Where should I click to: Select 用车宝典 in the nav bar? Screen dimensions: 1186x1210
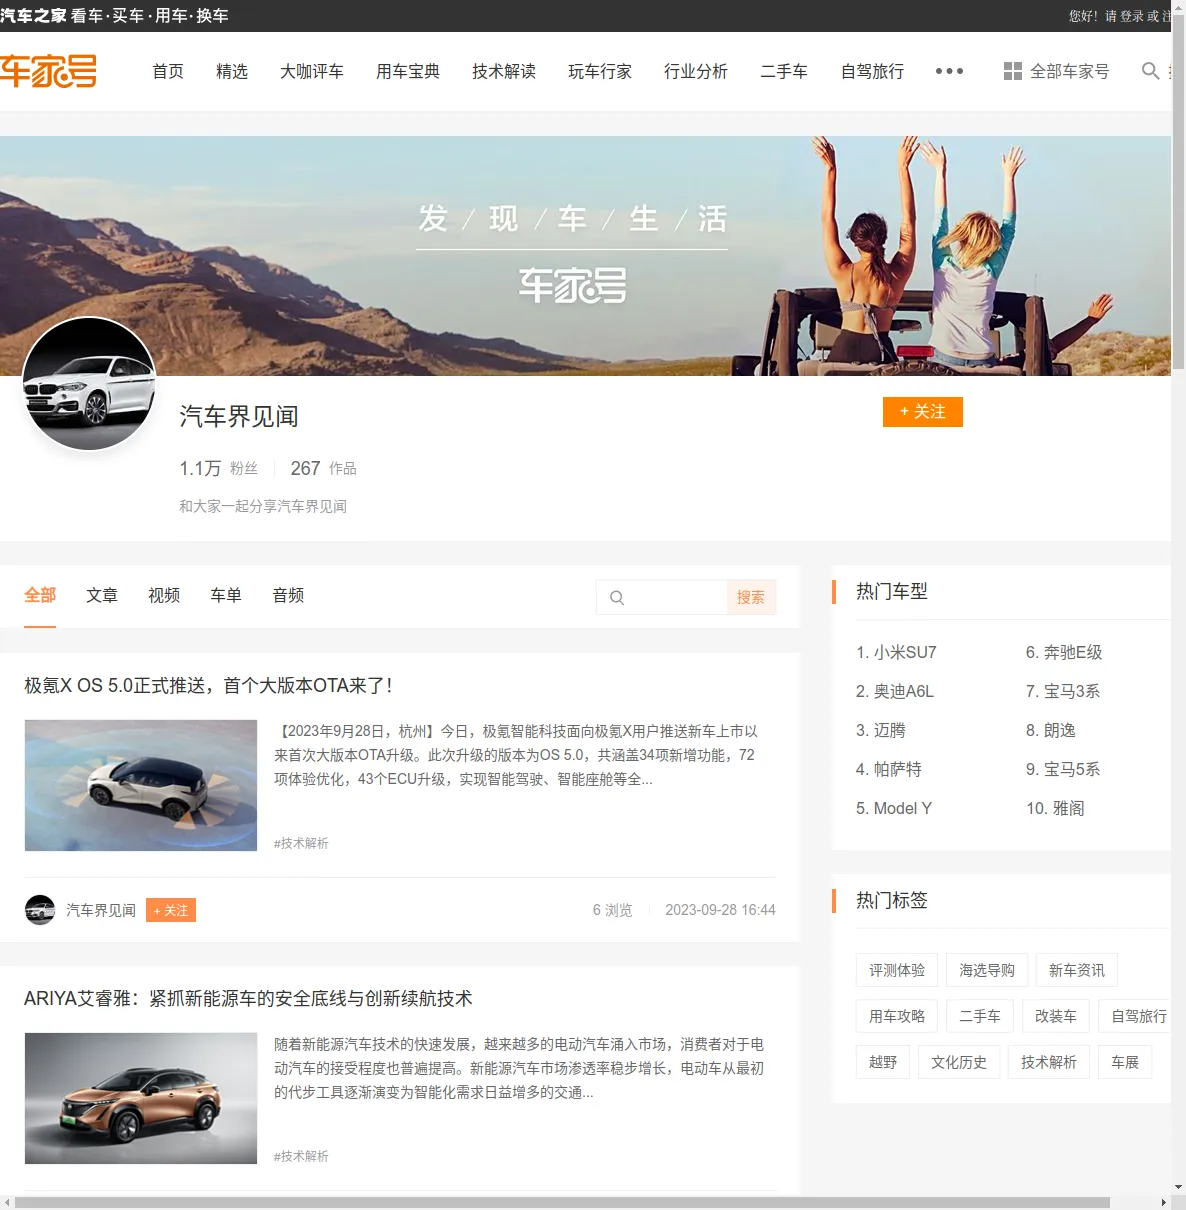(x=408, y=71)
